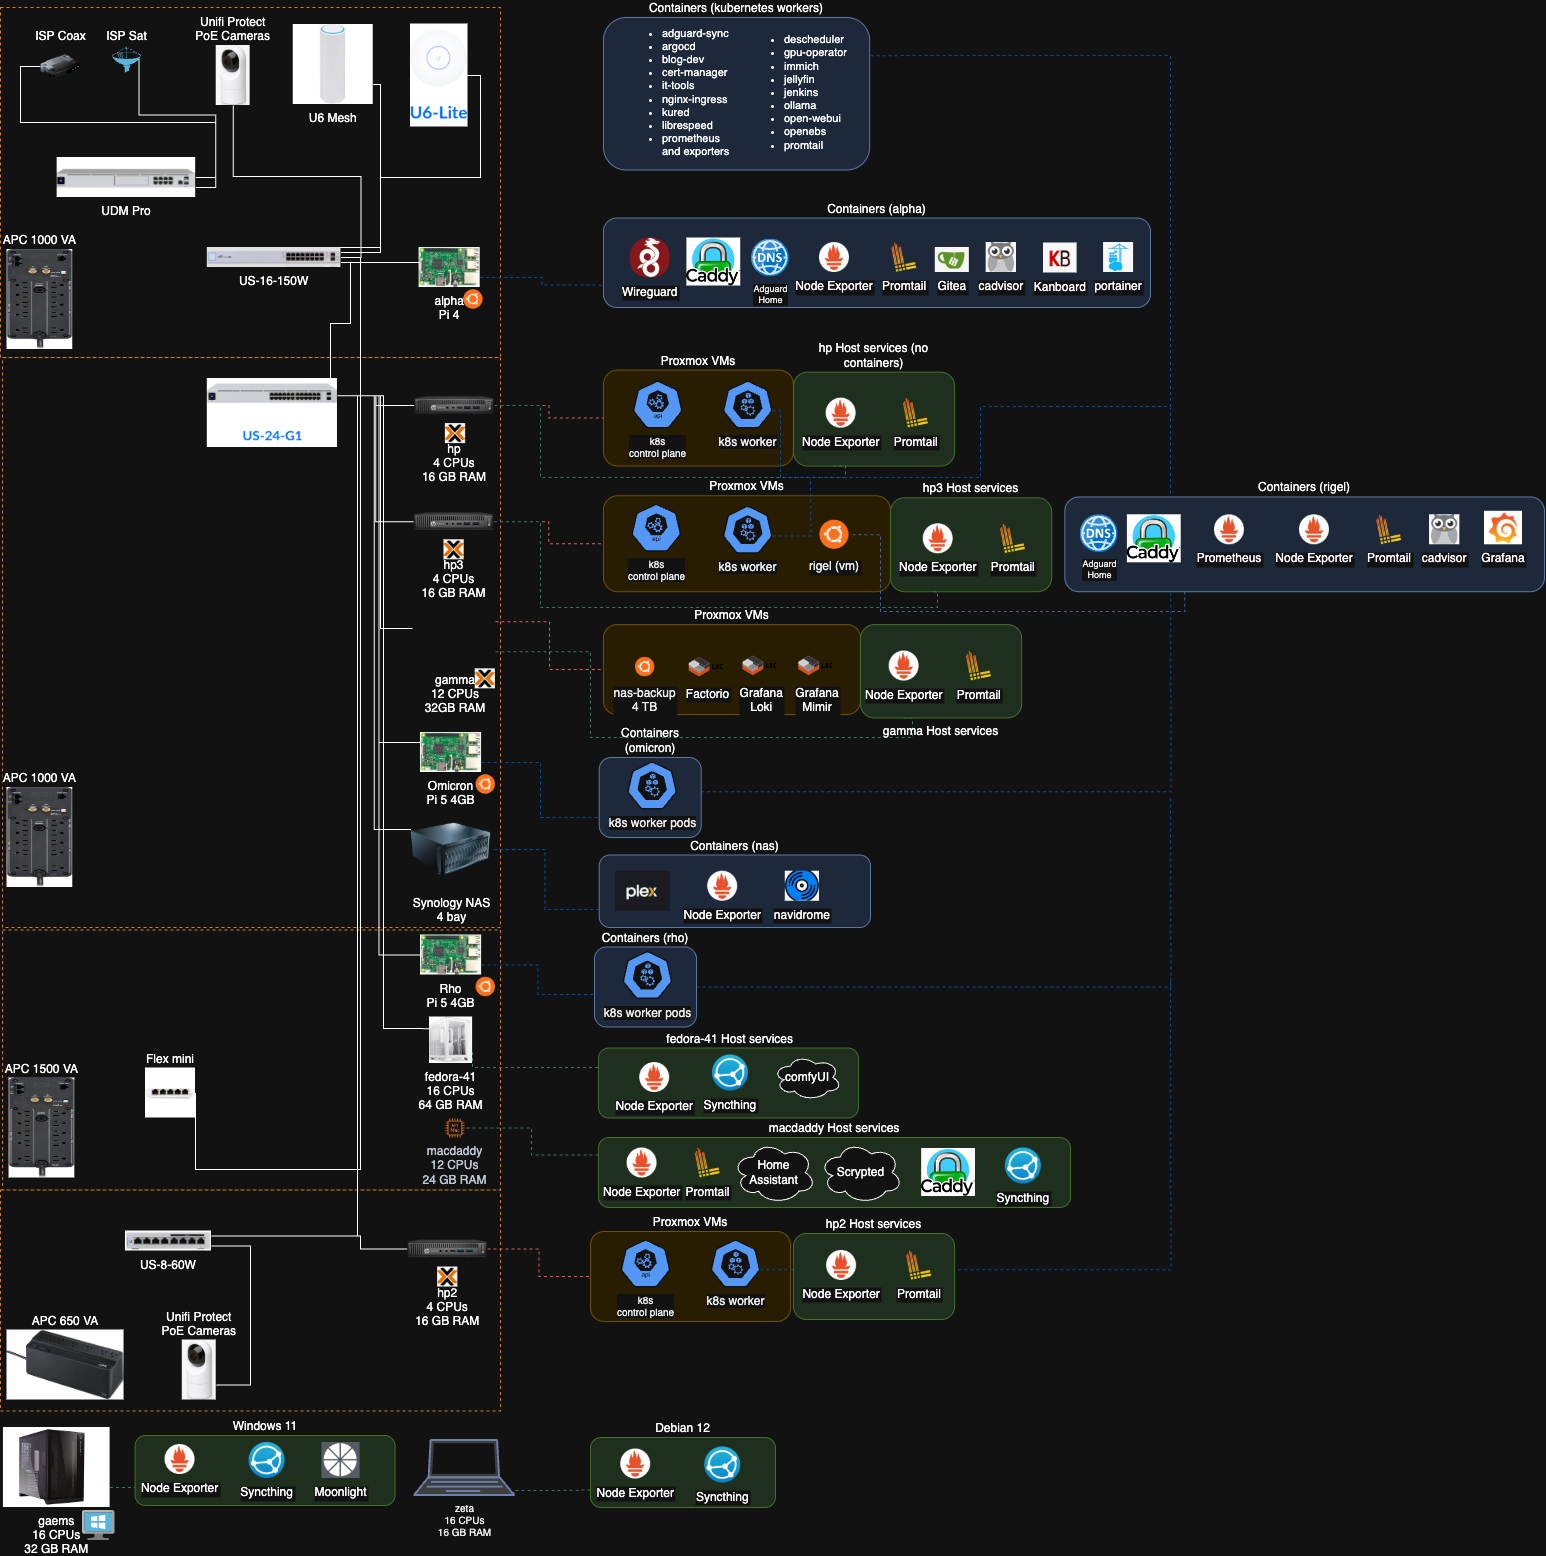Select the Promtail icon in Containers (alpha)
1546x1556 pixels.
click(903, 257)
